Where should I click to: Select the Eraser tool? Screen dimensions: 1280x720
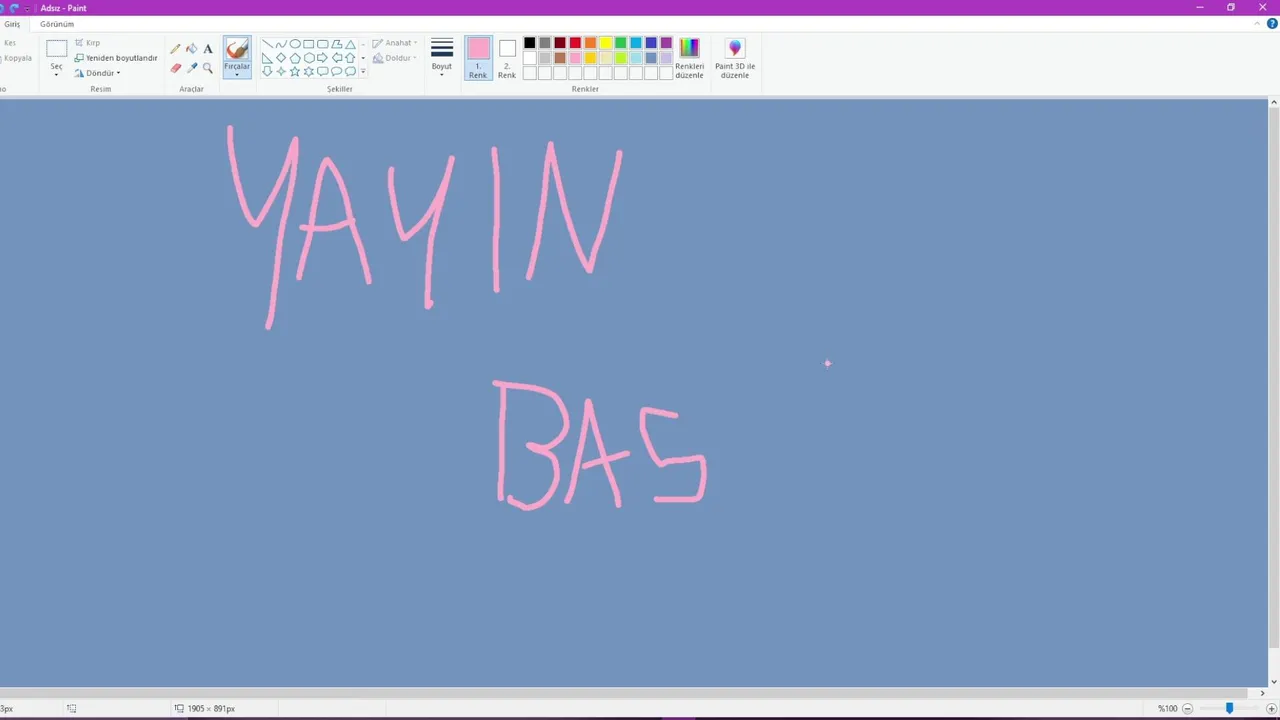[x=176, y=68]
